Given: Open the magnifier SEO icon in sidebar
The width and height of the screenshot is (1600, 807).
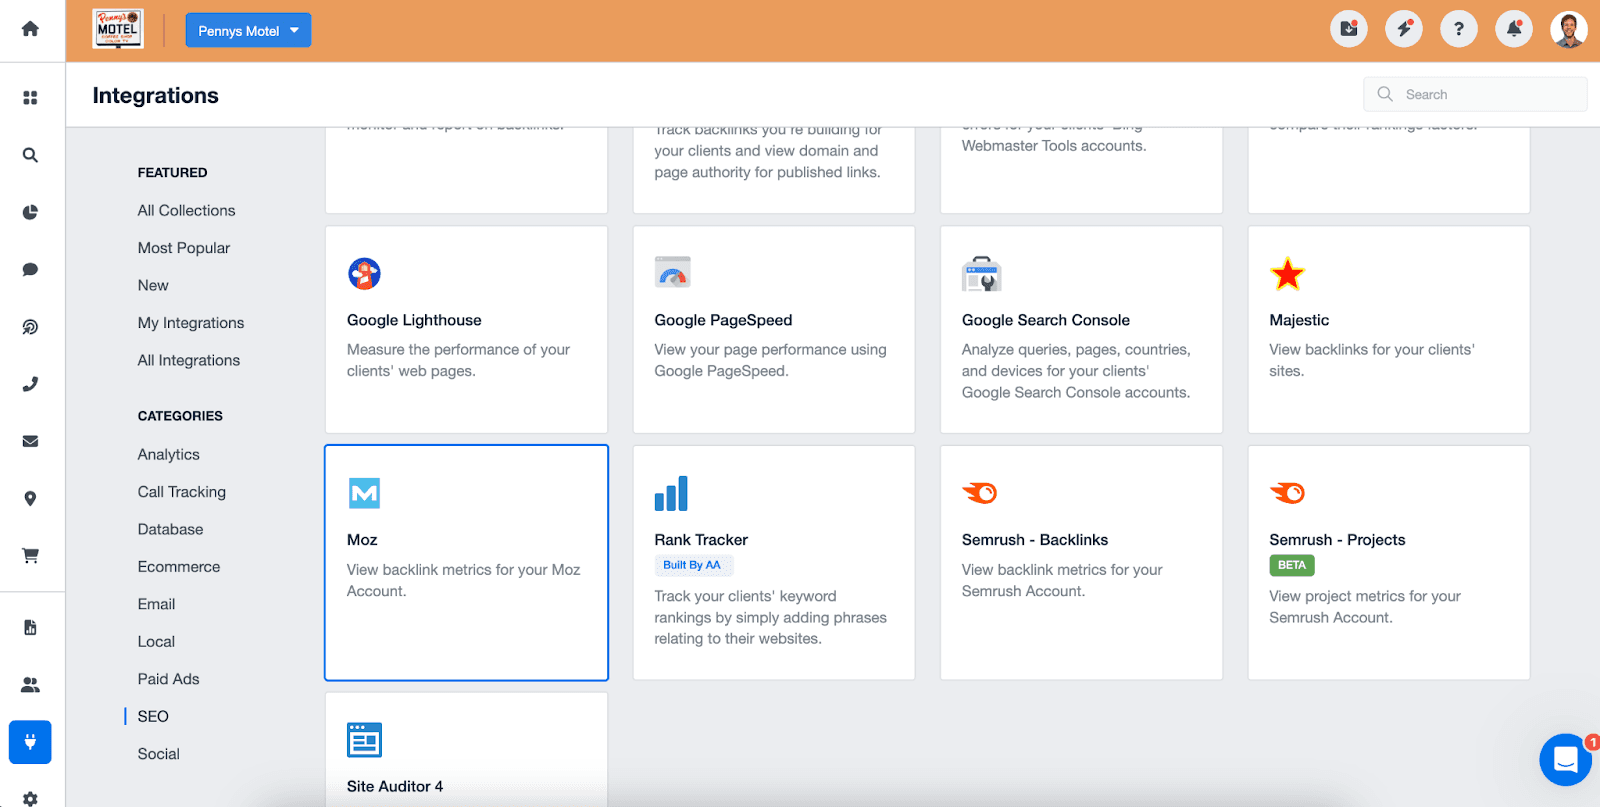Looking at the screenshot, I should pos(30,155).
